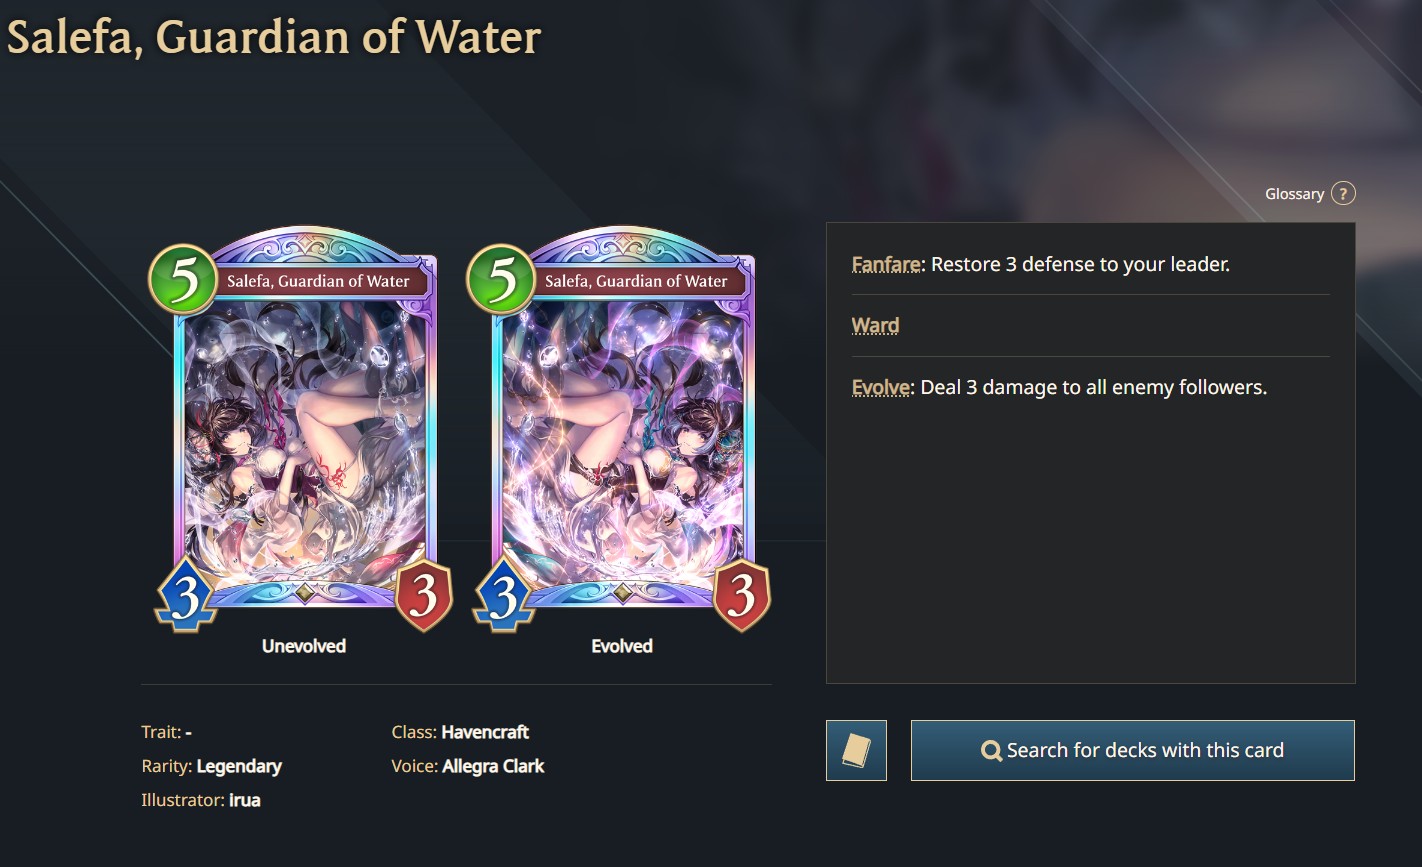Click the red defense shield on unevolved card

point(424,596)
